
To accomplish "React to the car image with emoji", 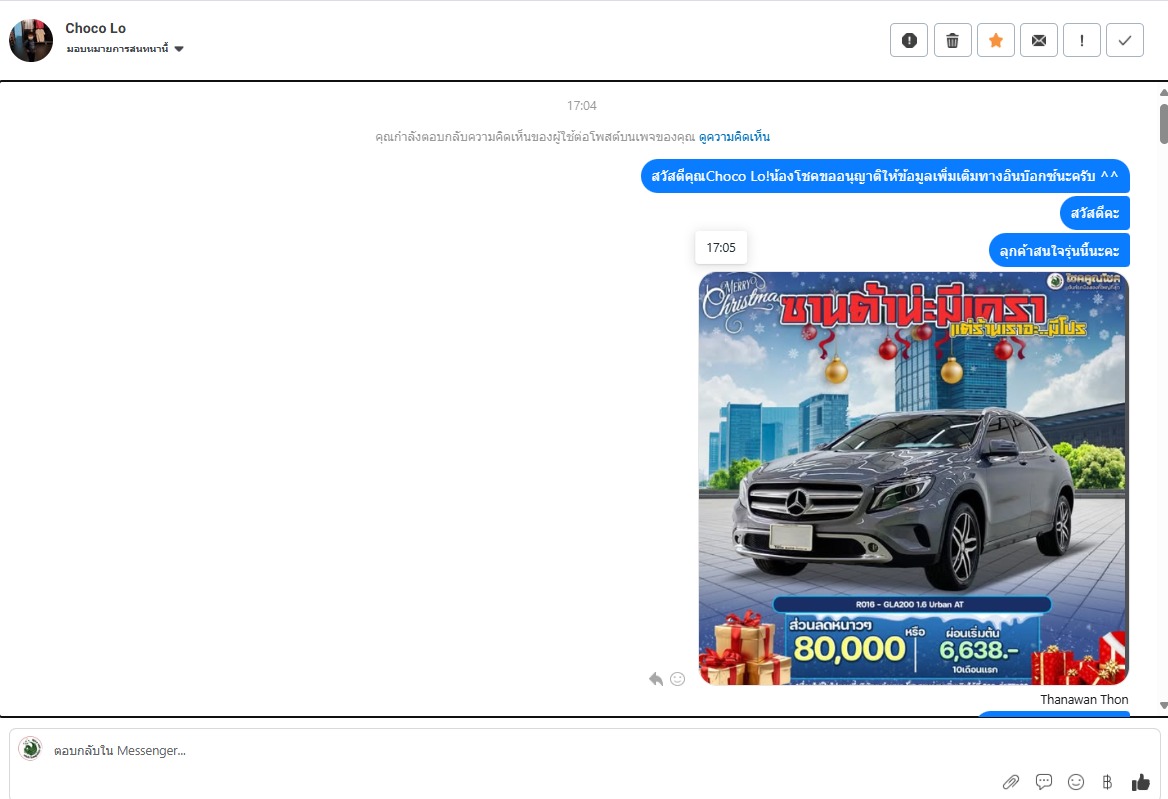I will point(677,679).
